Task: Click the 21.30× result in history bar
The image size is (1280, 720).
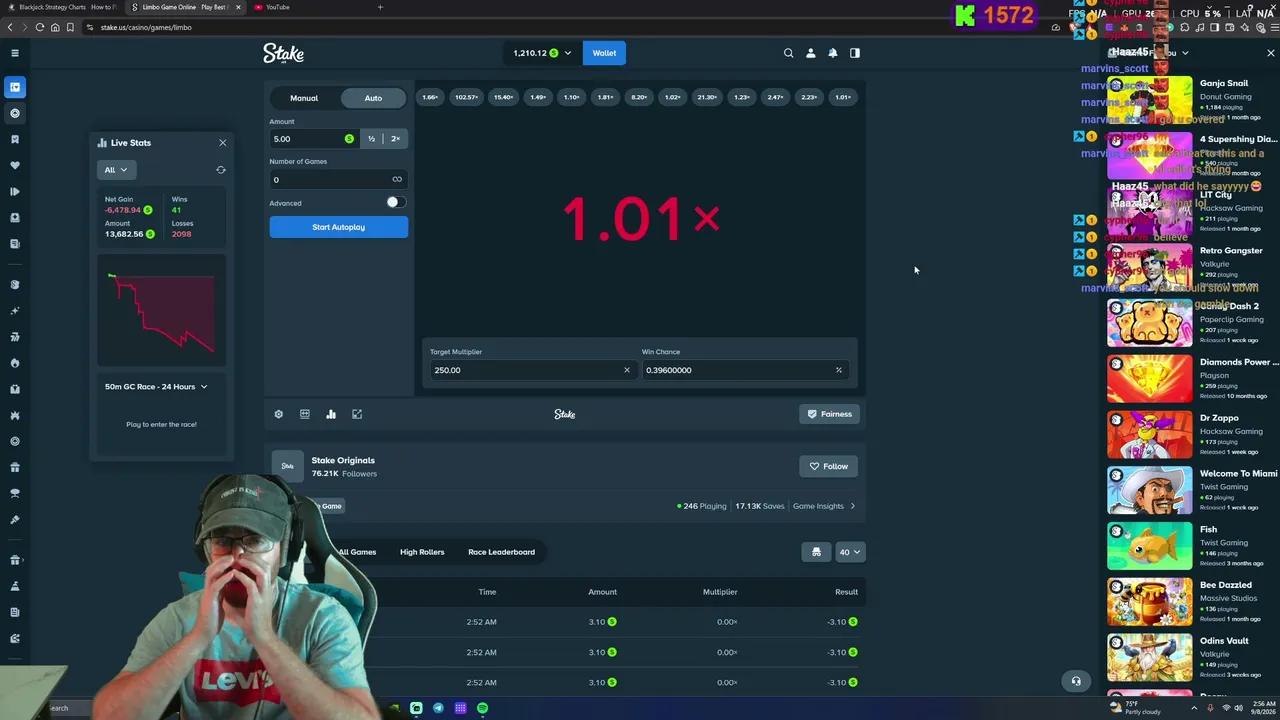Action: point(707,97)
